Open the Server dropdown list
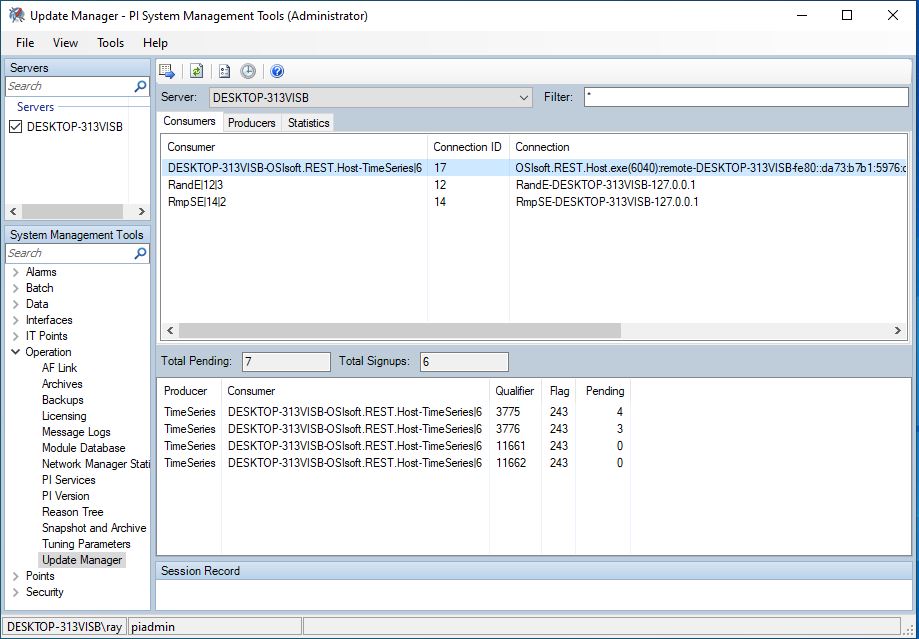The image size is (919, 639). pyautogui.click(x=525, y=98)
